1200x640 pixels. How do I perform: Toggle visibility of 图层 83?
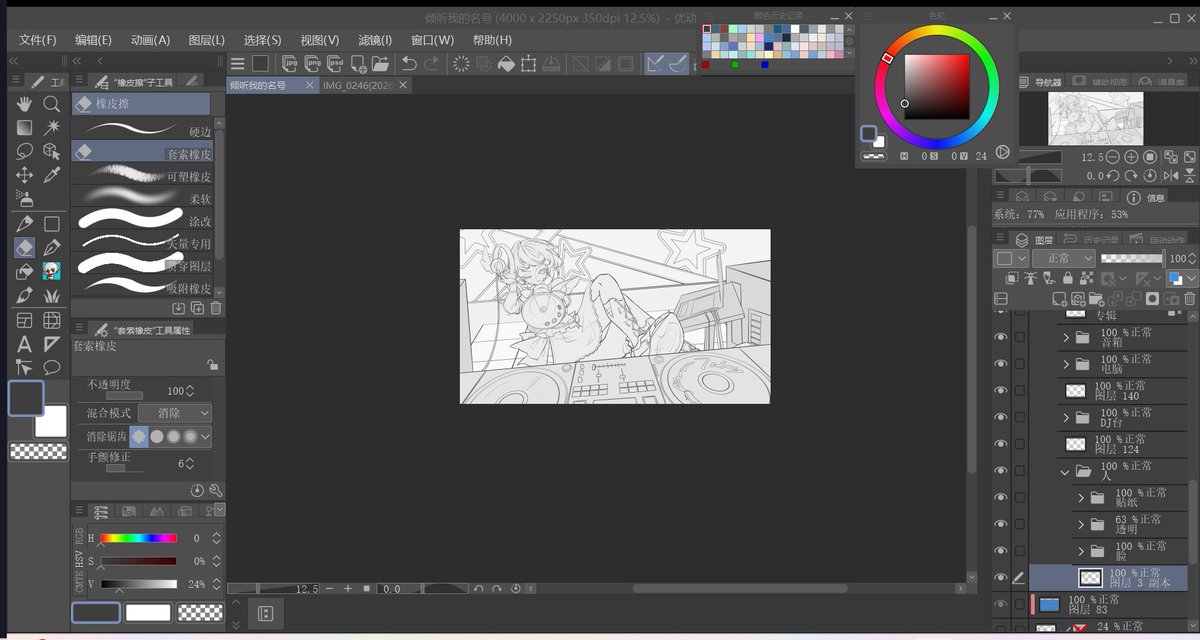[x=1001, y=604]
